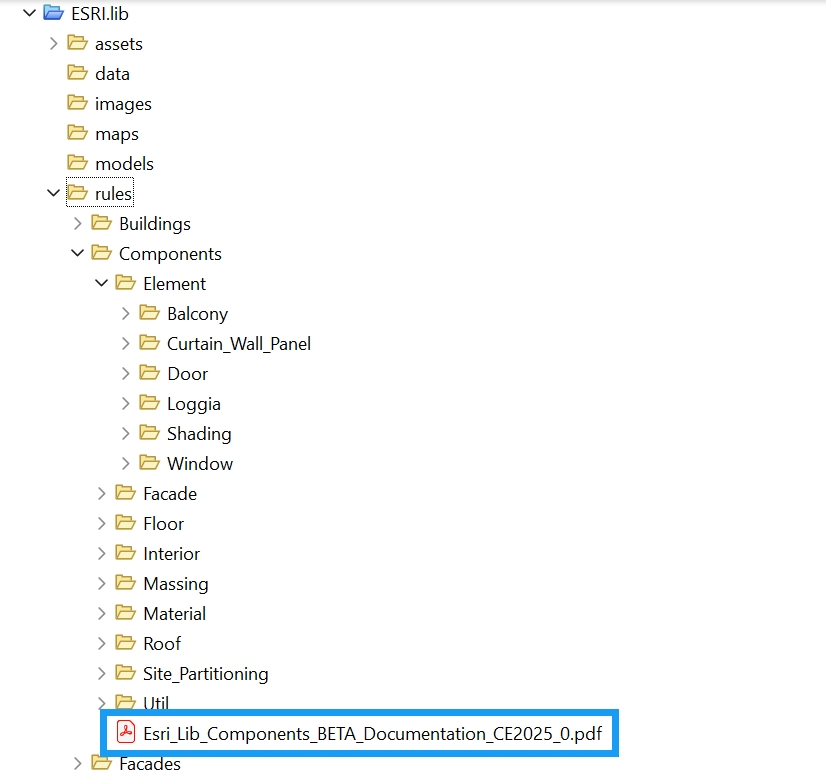Image resolution: width=826 pixels, height=778 pixels.
Task: Select the Massing folder label
Action: click(x=176, y=584)
